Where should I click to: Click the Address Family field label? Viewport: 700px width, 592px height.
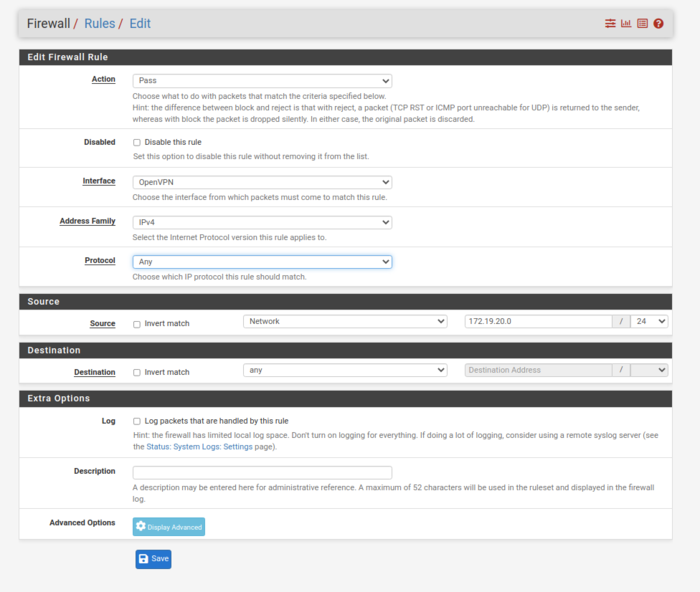point(88,221)
